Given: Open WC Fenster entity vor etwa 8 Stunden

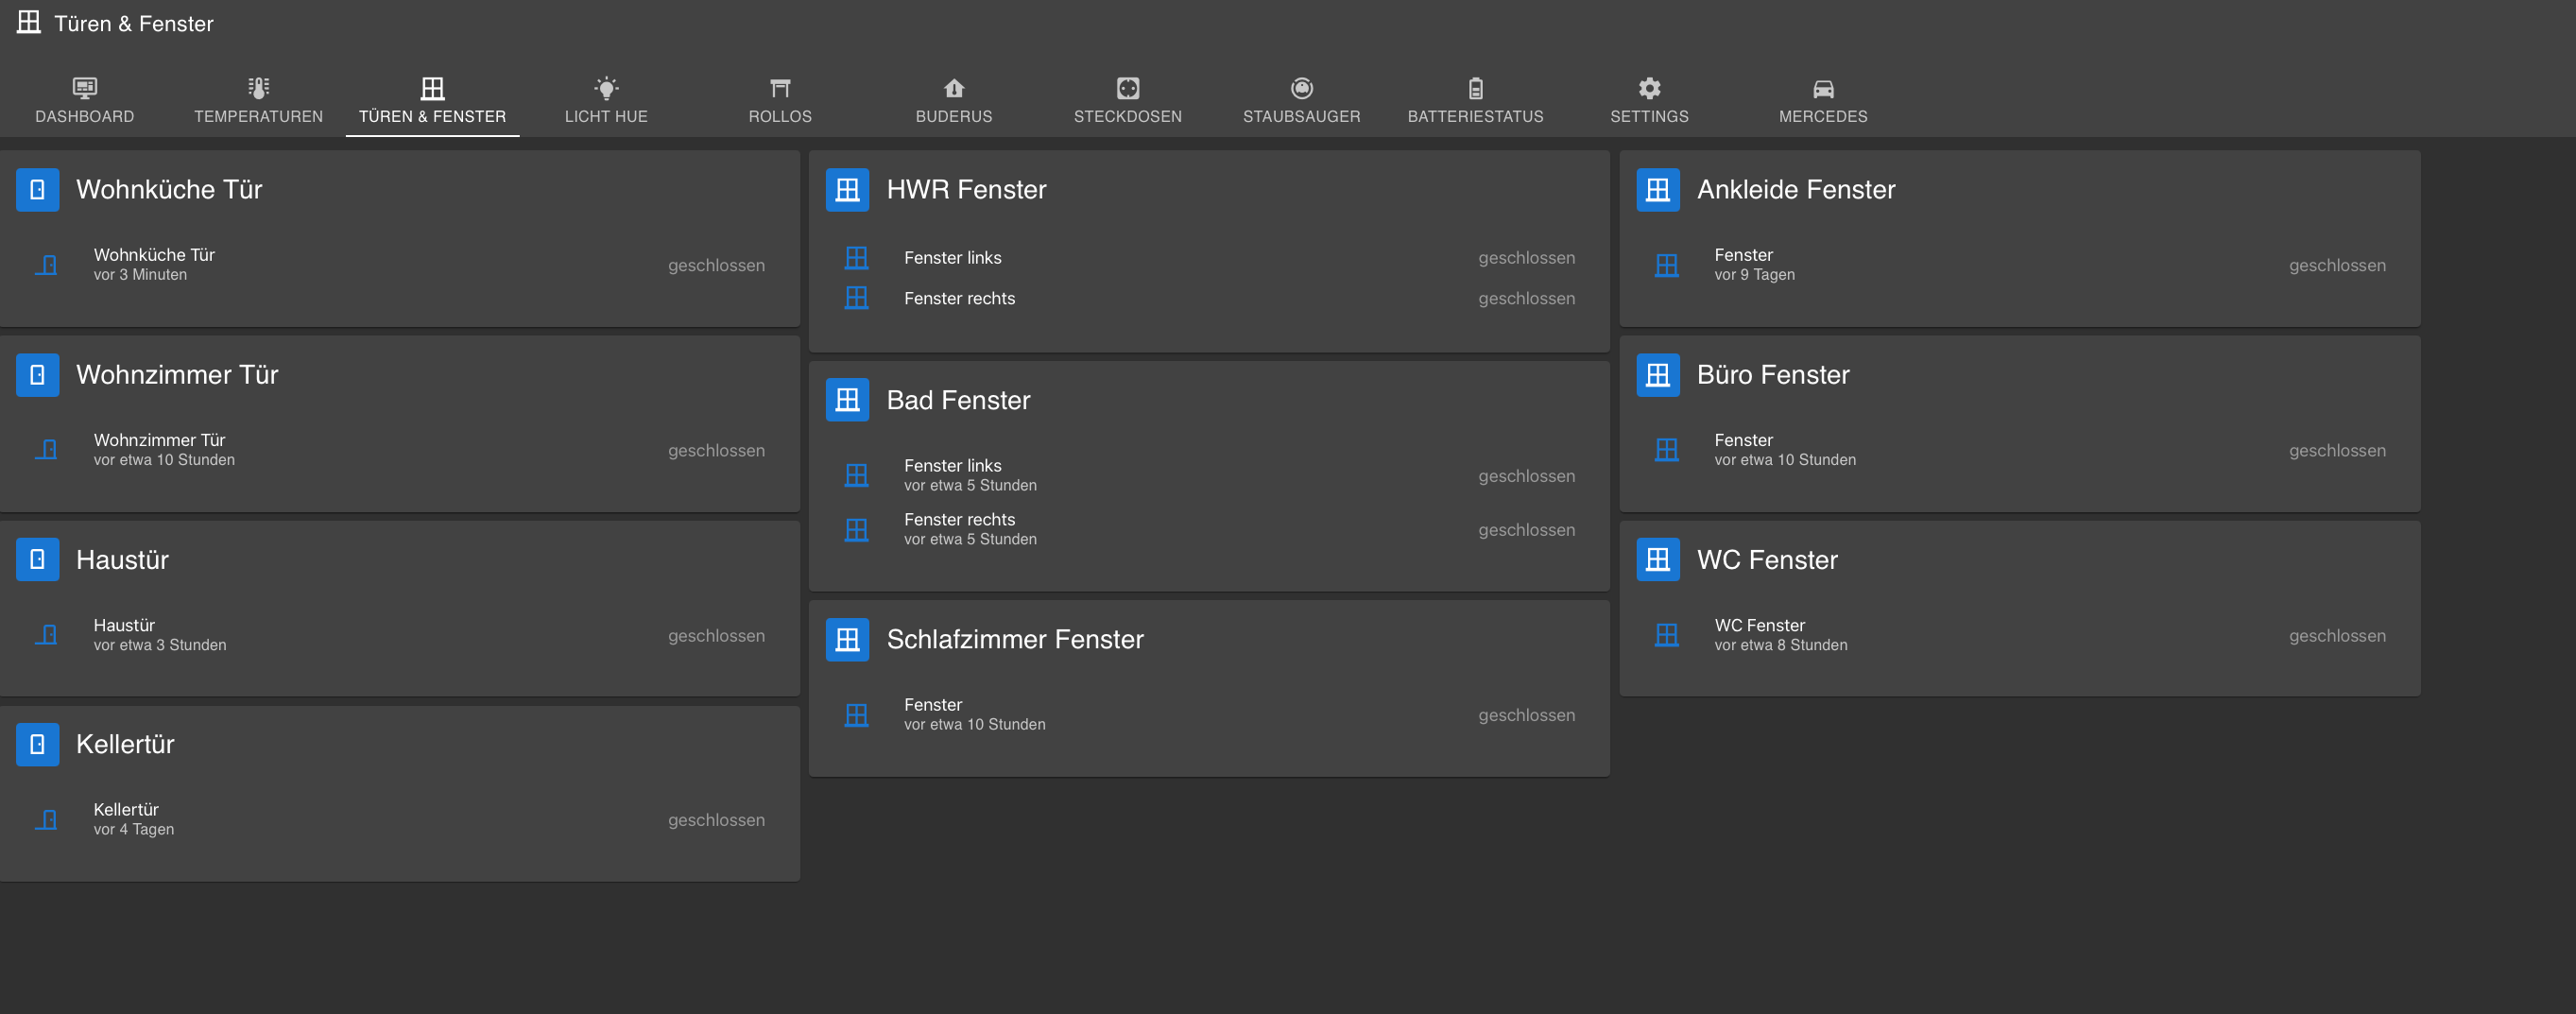Looking at the screenshot, I should pos(2020,635).
